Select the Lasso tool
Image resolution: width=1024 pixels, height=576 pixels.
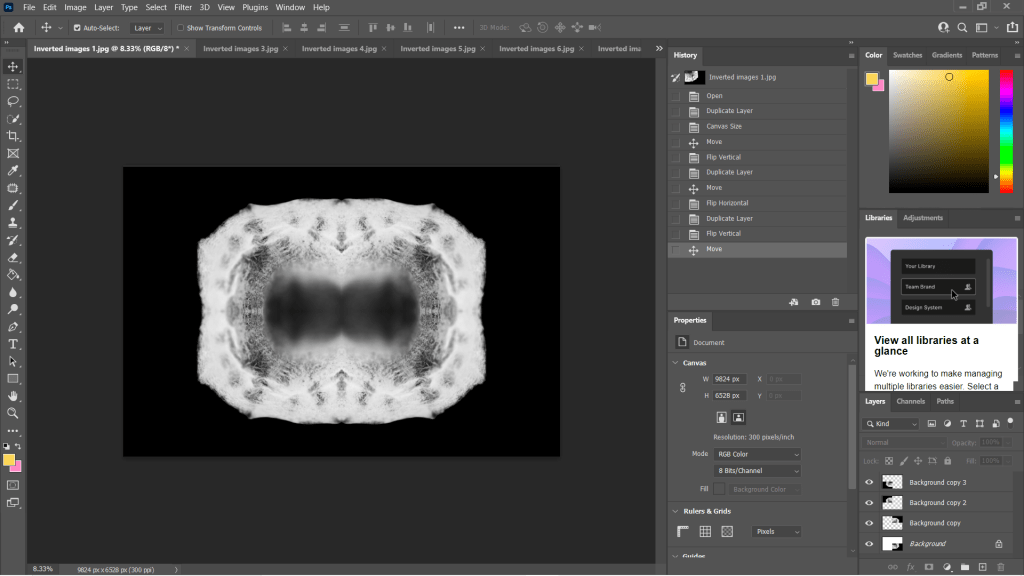(13, 101)
